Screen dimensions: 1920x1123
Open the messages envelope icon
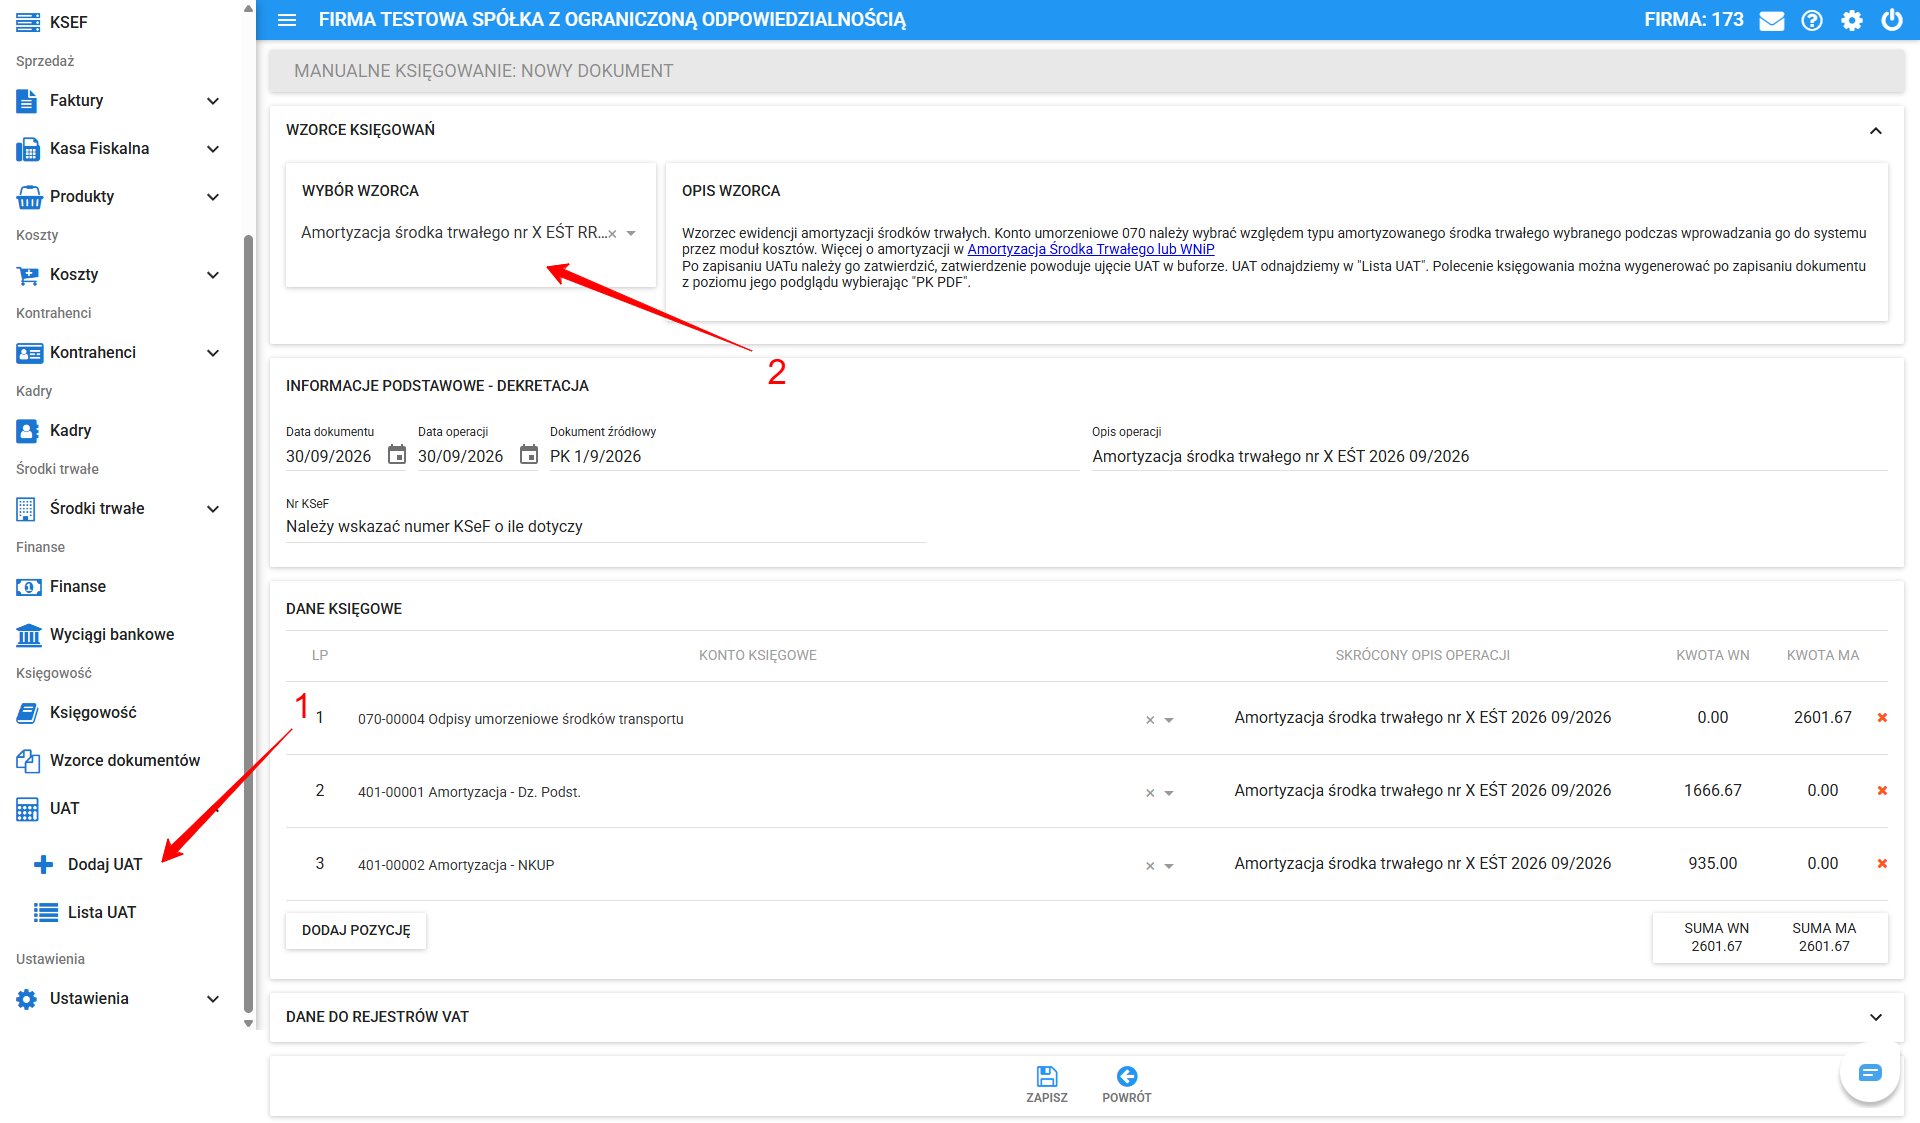point(1772,20)
